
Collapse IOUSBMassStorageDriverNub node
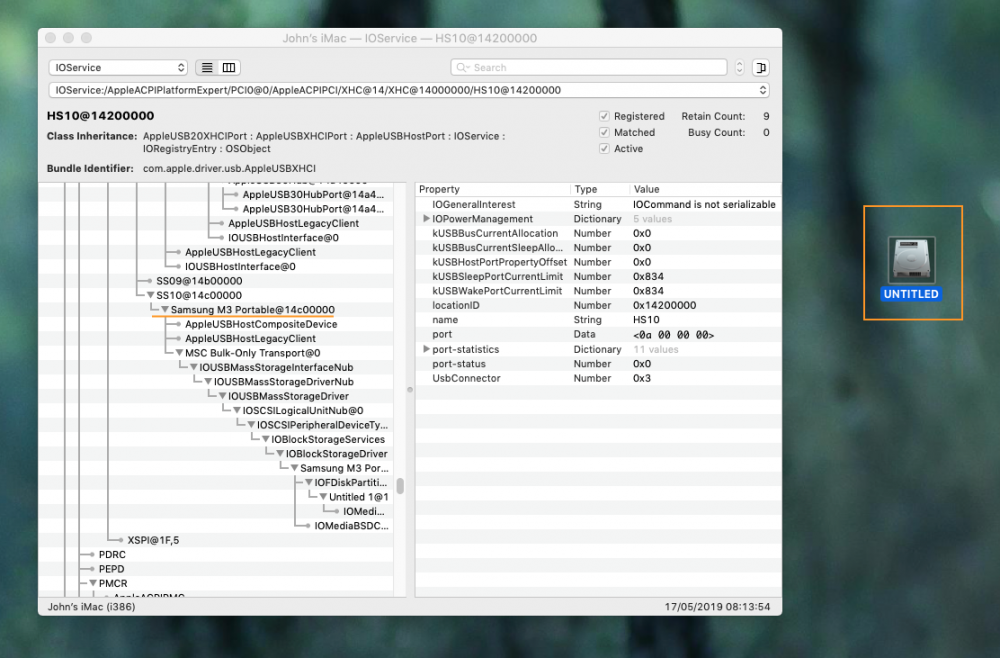click(x=208, y=382)
